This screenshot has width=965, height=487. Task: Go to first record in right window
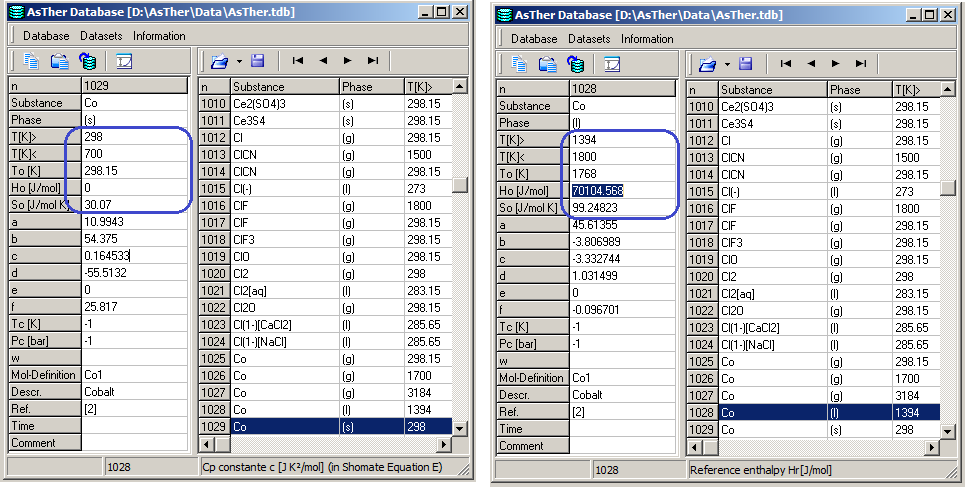tap(786, 63)
